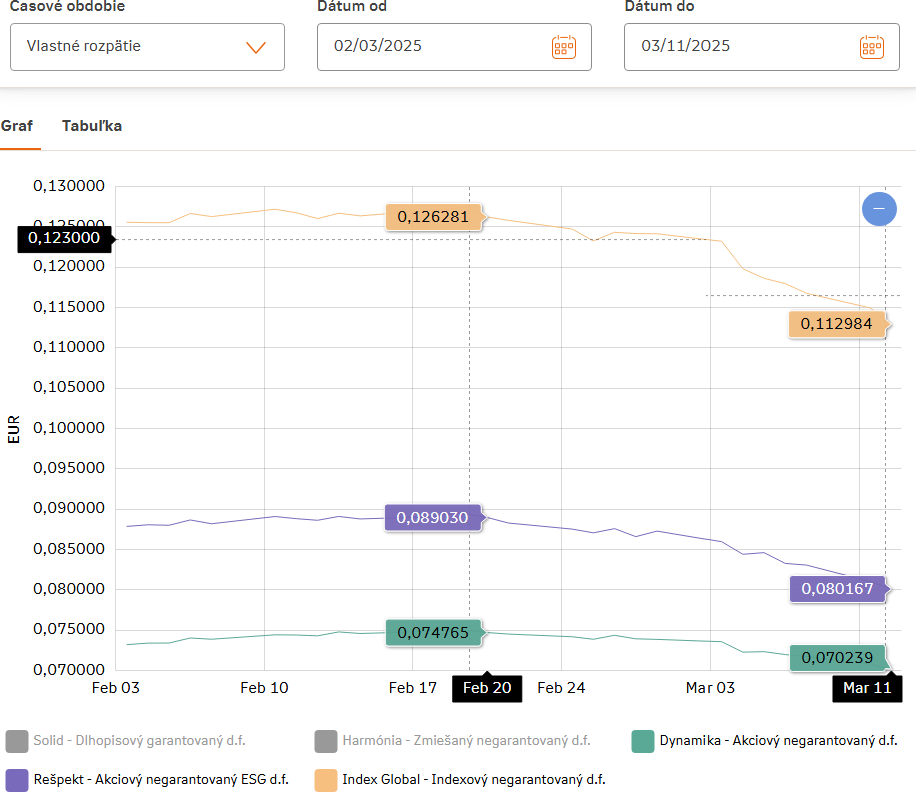Click the purple 0,080167 end value label

[x=838, y=589]
